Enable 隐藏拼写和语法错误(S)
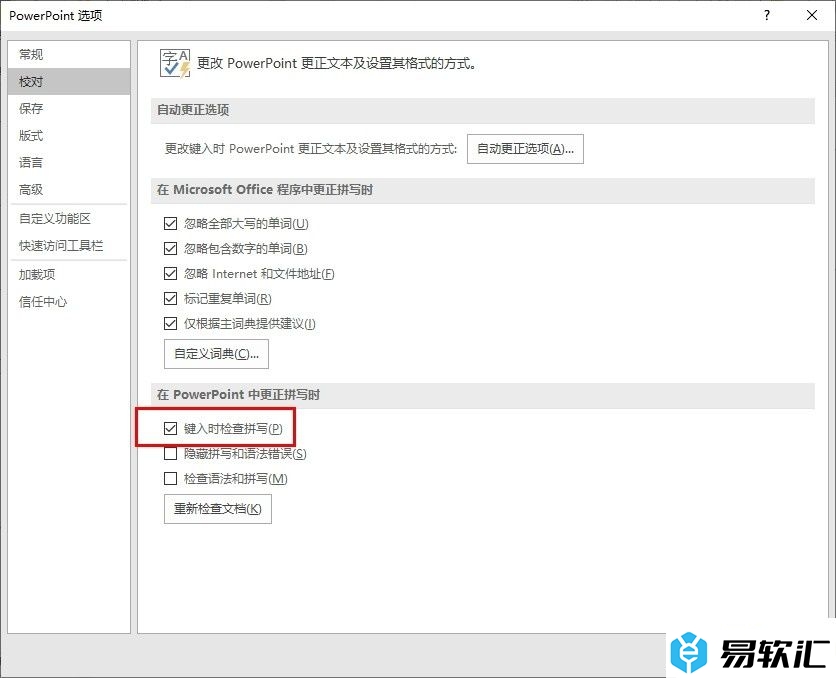836x678 pixels. coord(171,454)
